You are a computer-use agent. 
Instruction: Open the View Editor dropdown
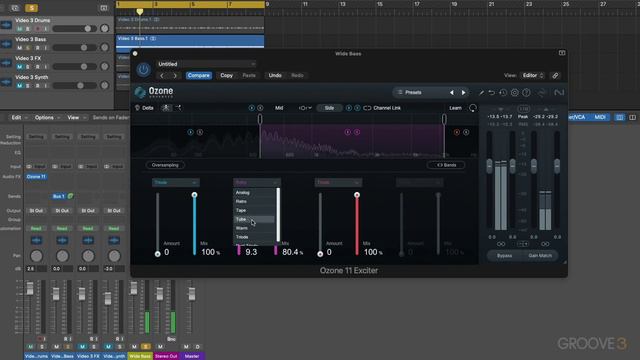[x=533, y=76]
